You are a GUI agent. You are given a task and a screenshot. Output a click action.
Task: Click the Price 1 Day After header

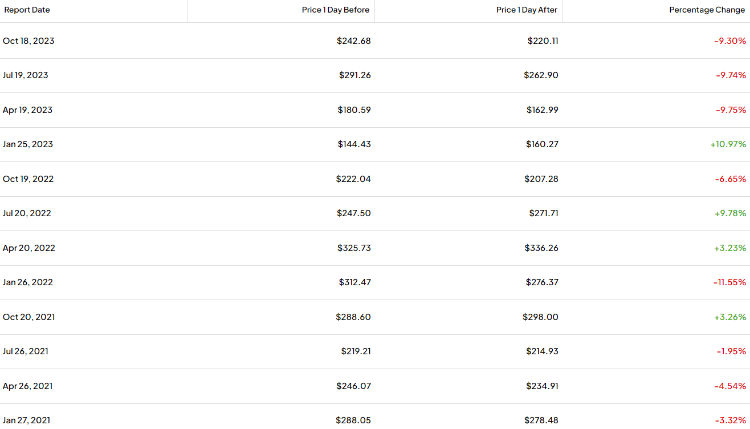[527, 10]
